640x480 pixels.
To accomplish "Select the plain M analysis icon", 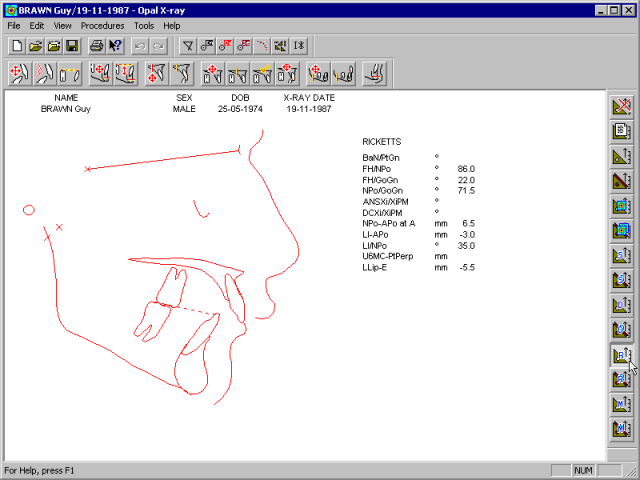I will pyautogui.click(x=621, y=404).
